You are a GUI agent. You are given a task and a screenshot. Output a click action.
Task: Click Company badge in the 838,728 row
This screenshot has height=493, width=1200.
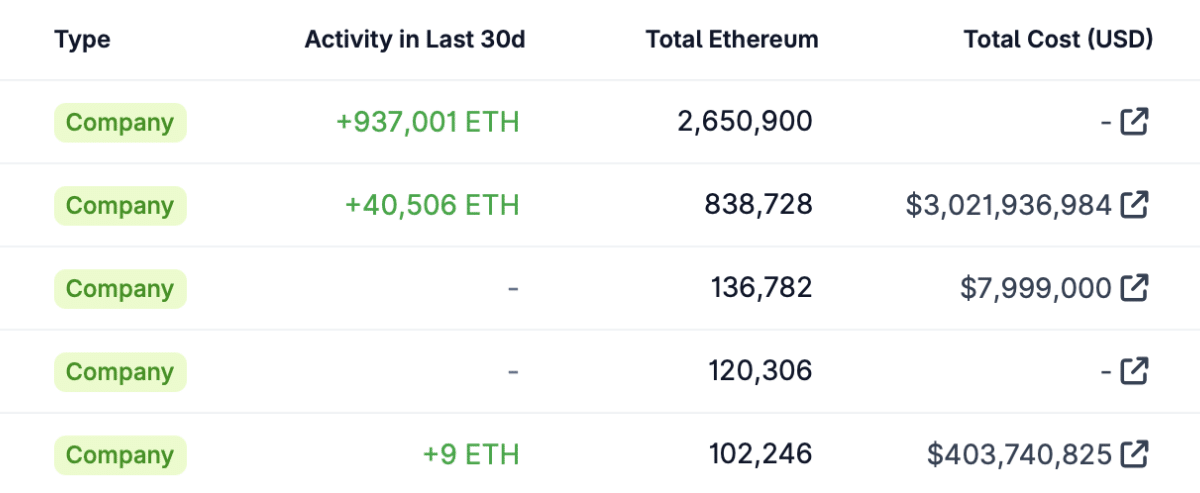[x=120, y=206]
